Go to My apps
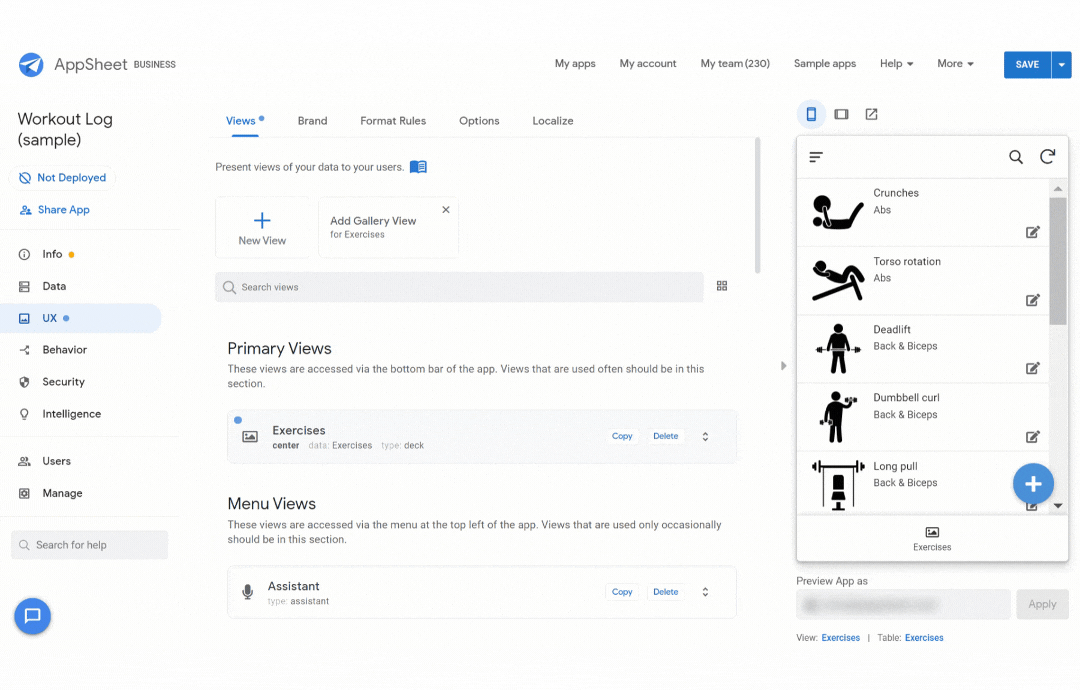The width and height of the screenshot is (1080, 690). [575, 63]
